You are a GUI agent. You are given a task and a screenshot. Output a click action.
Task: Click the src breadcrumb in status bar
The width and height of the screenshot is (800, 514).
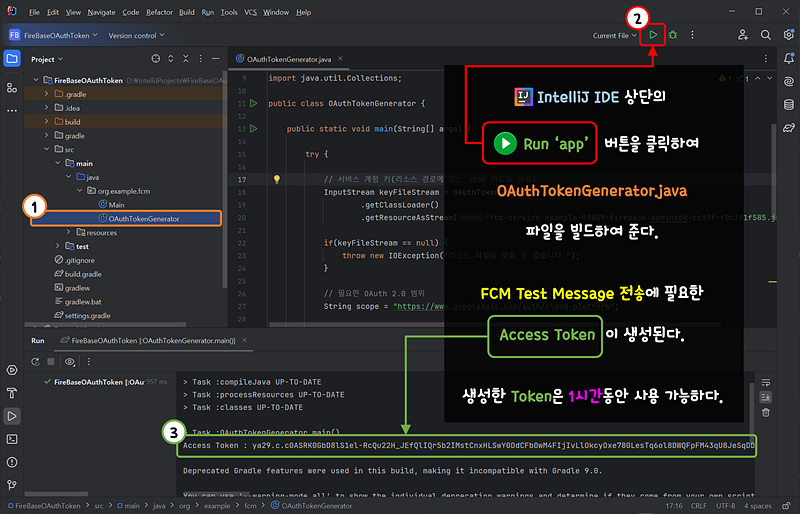coord(99,506)
